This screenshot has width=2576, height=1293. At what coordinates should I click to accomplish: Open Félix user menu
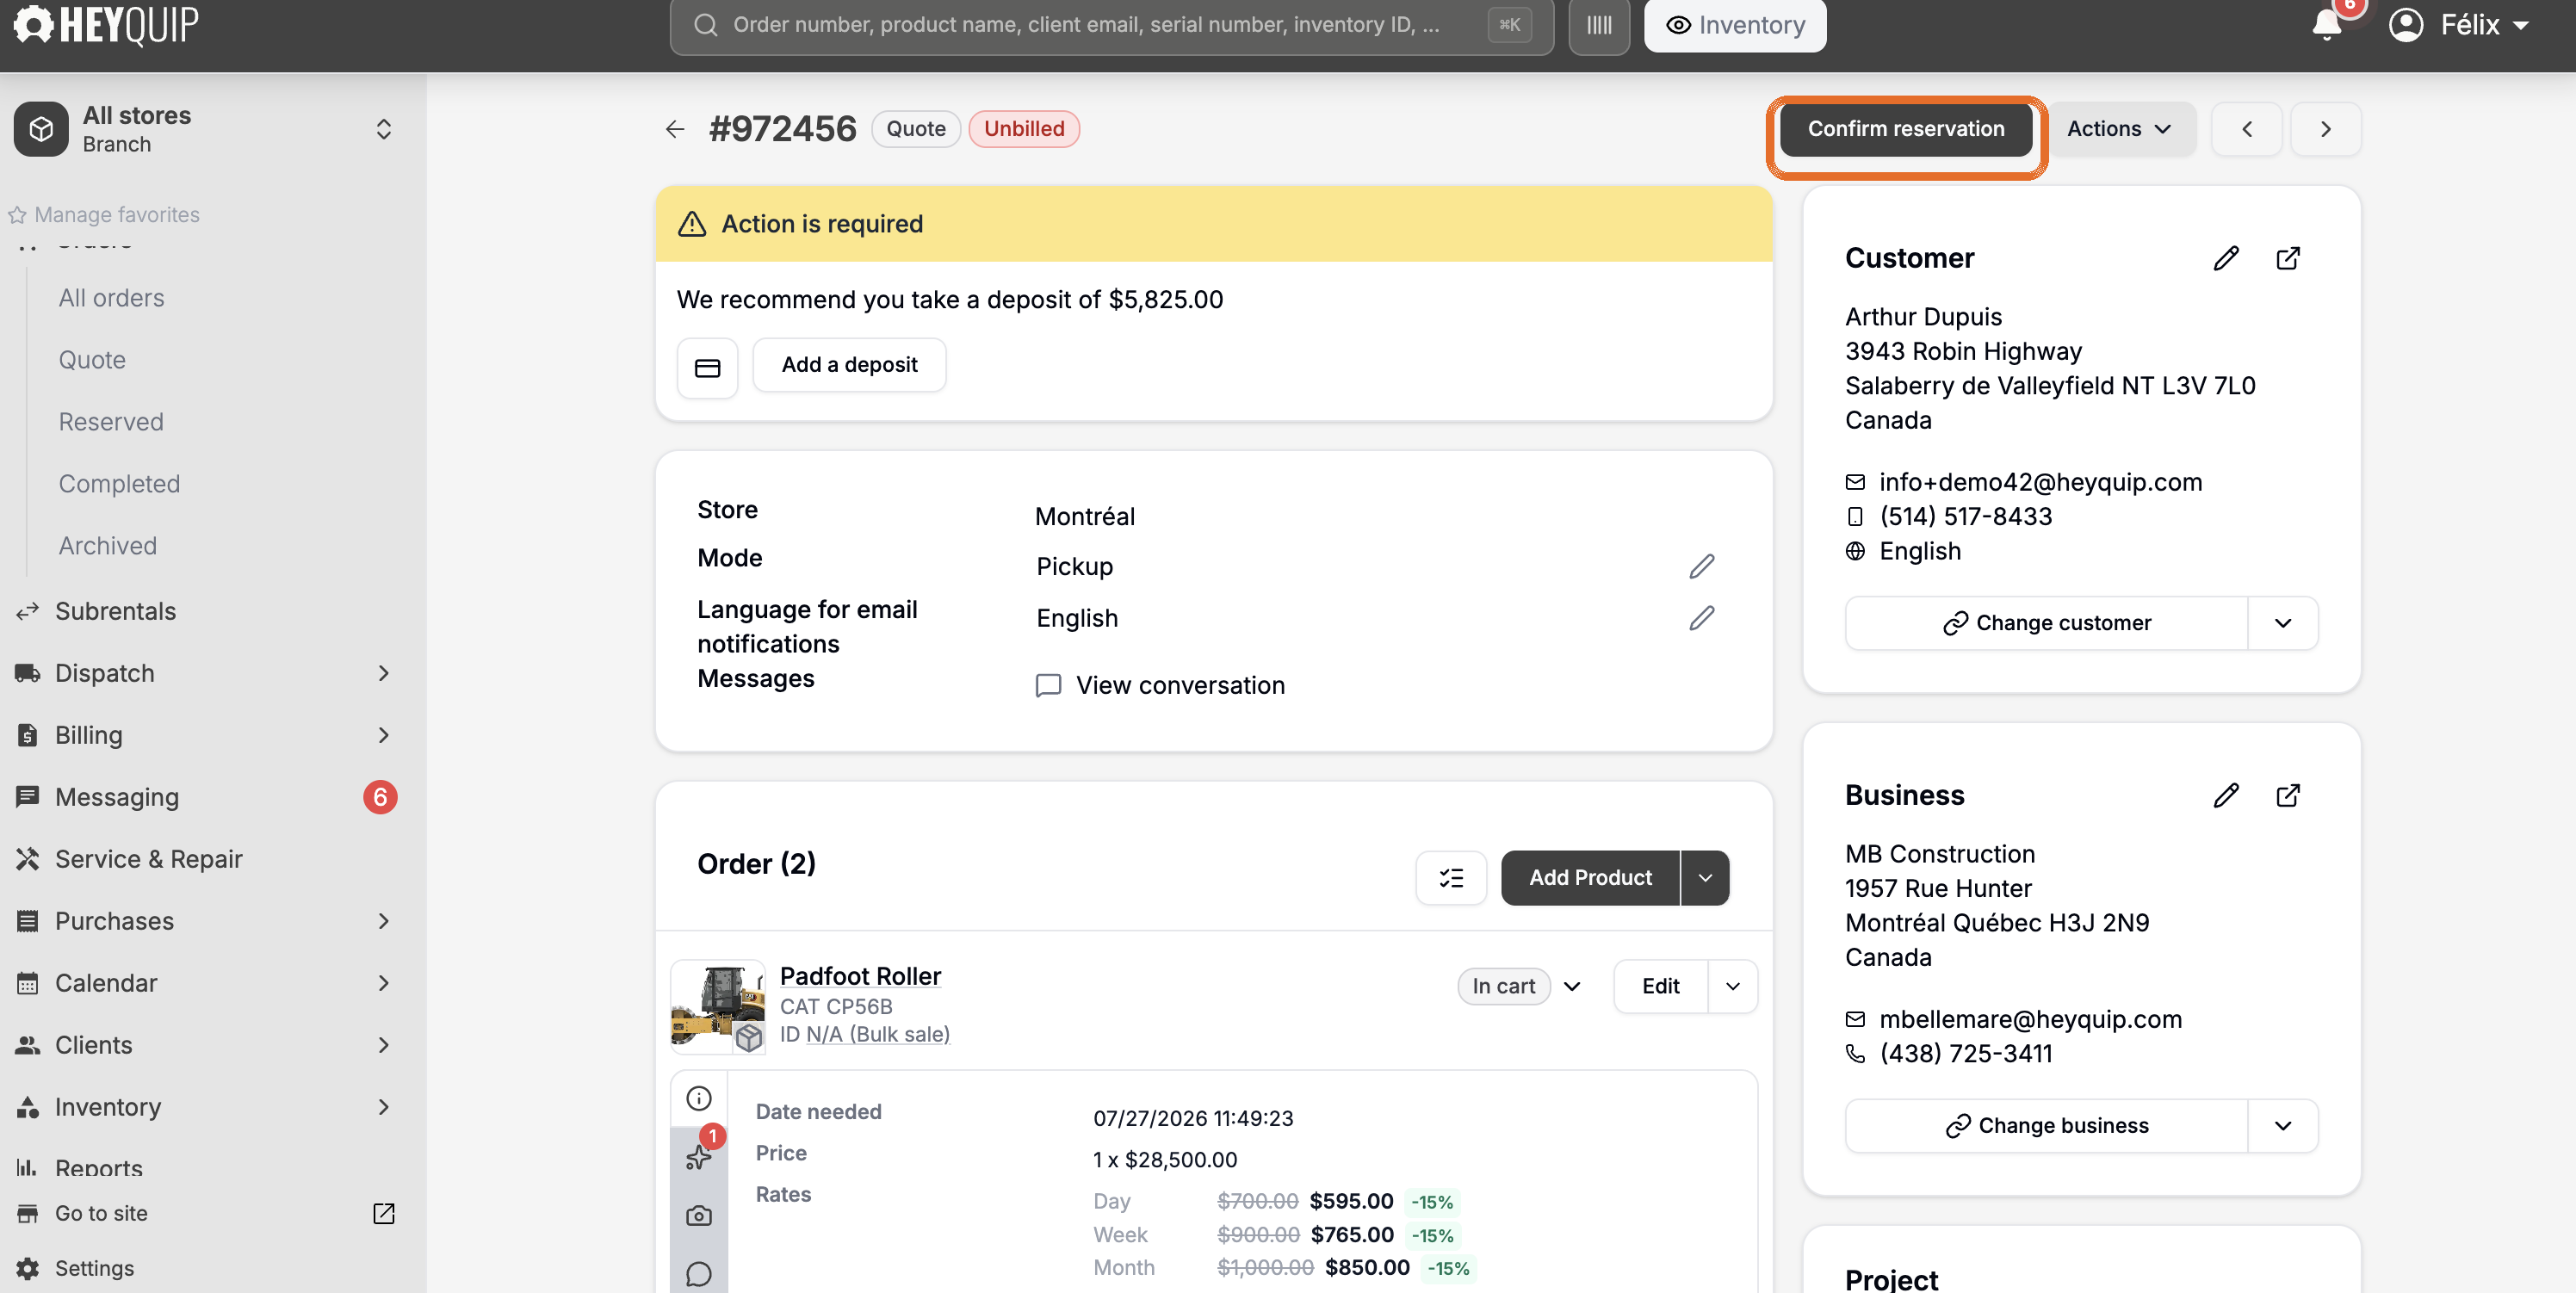click(2459, 24)
